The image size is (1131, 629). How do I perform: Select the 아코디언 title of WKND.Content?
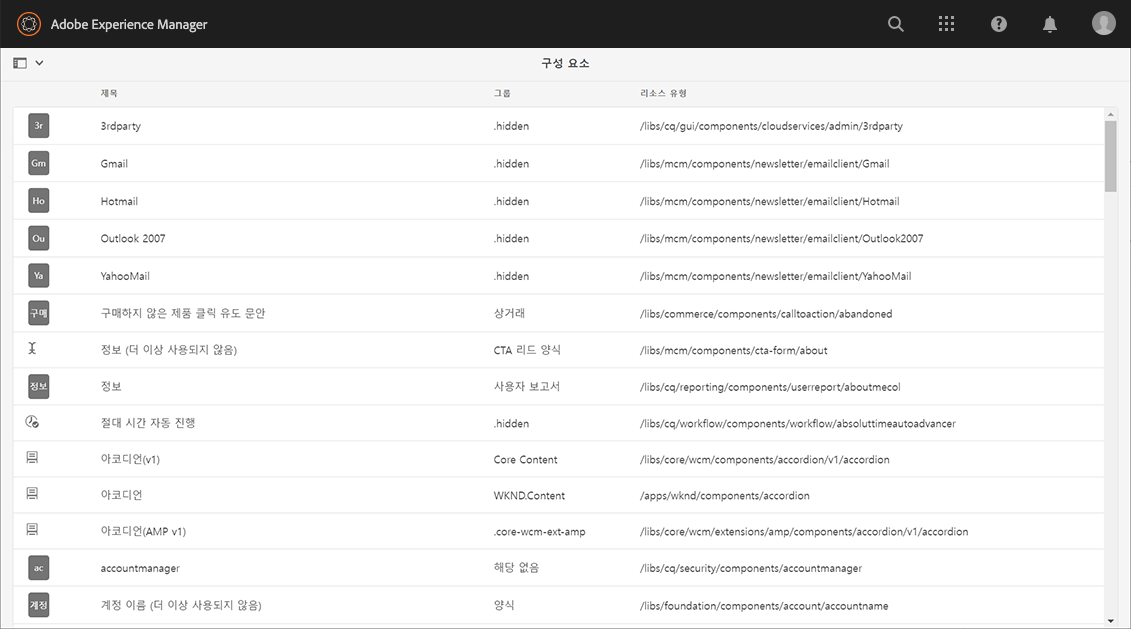click(x=121, y=495)
